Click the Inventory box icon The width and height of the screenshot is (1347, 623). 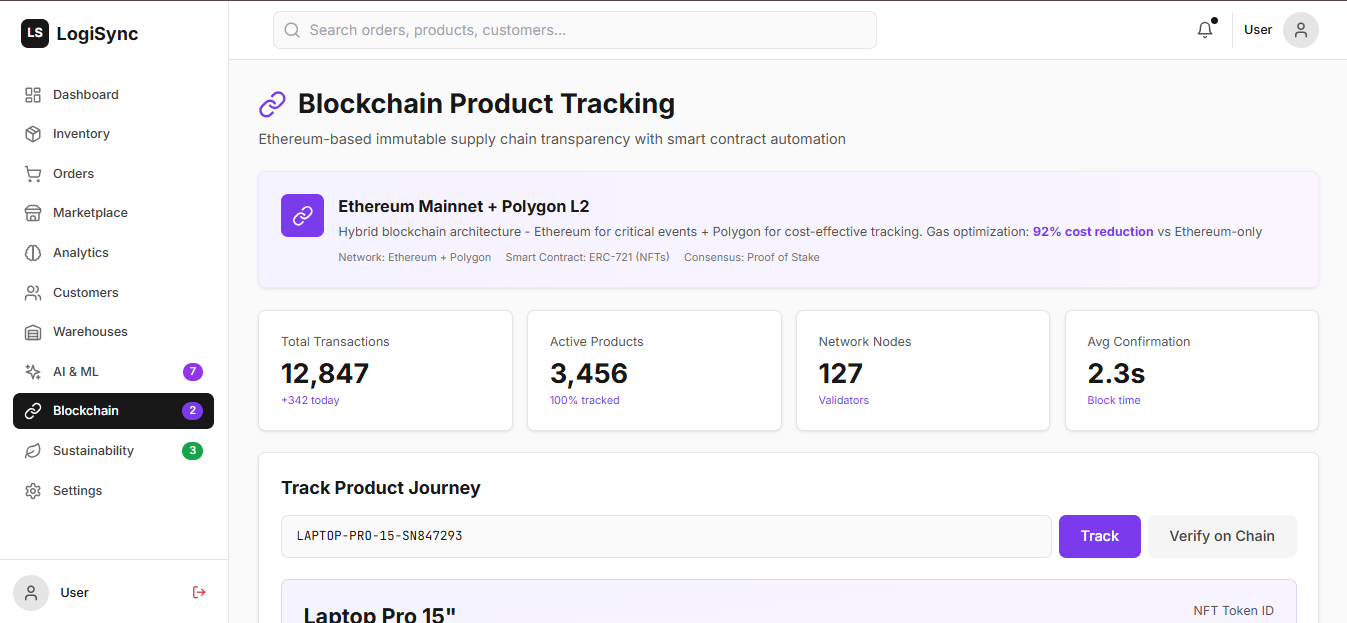point(33,134)
